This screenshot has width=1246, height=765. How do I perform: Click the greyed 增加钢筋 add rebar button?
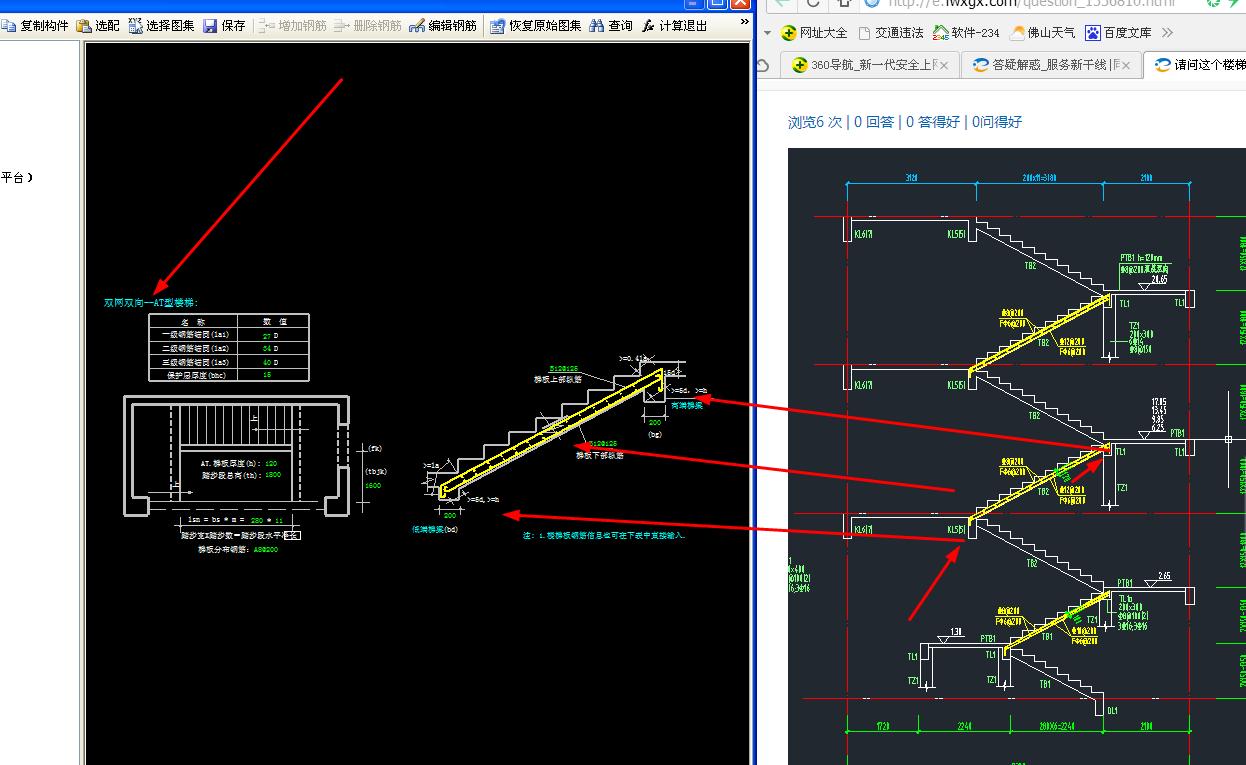(292, 26)
